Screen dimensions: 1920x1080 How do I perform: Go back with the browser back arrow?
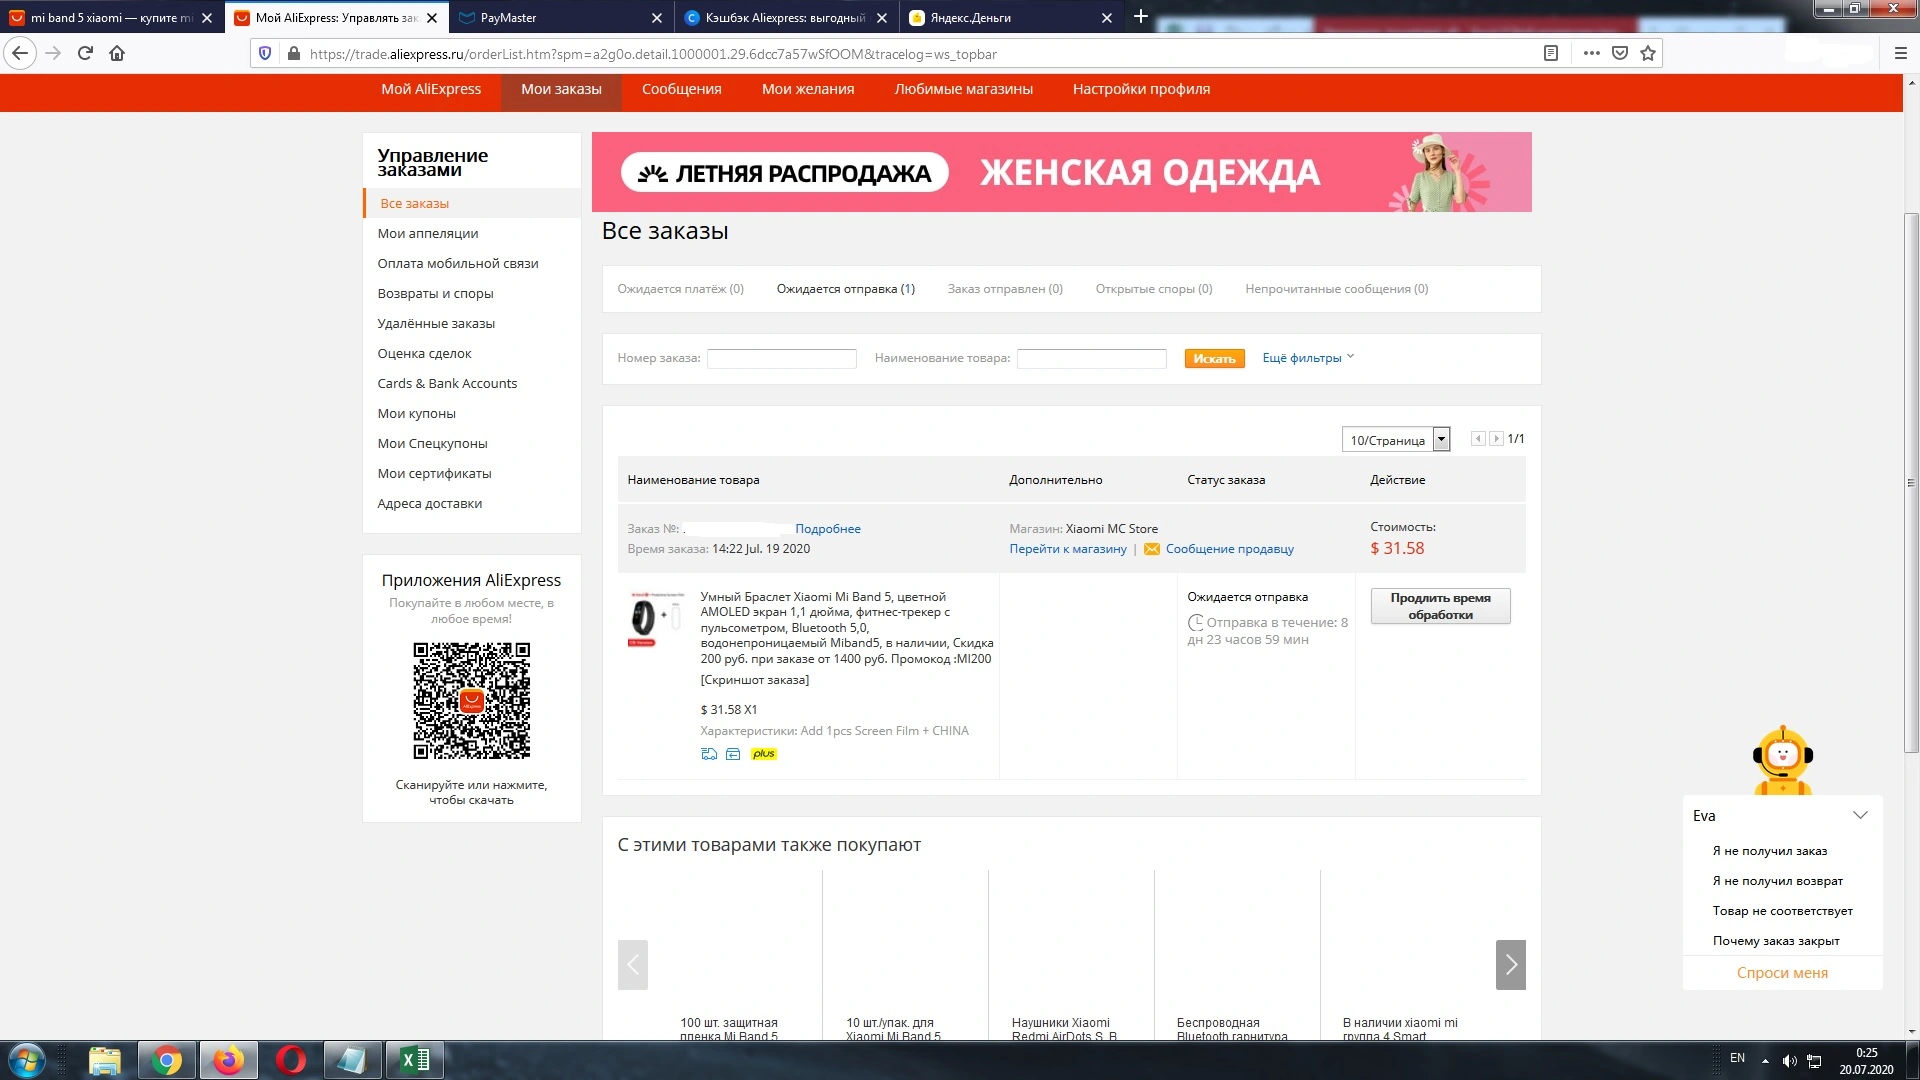pyautogui.click(x=20, y=54)
